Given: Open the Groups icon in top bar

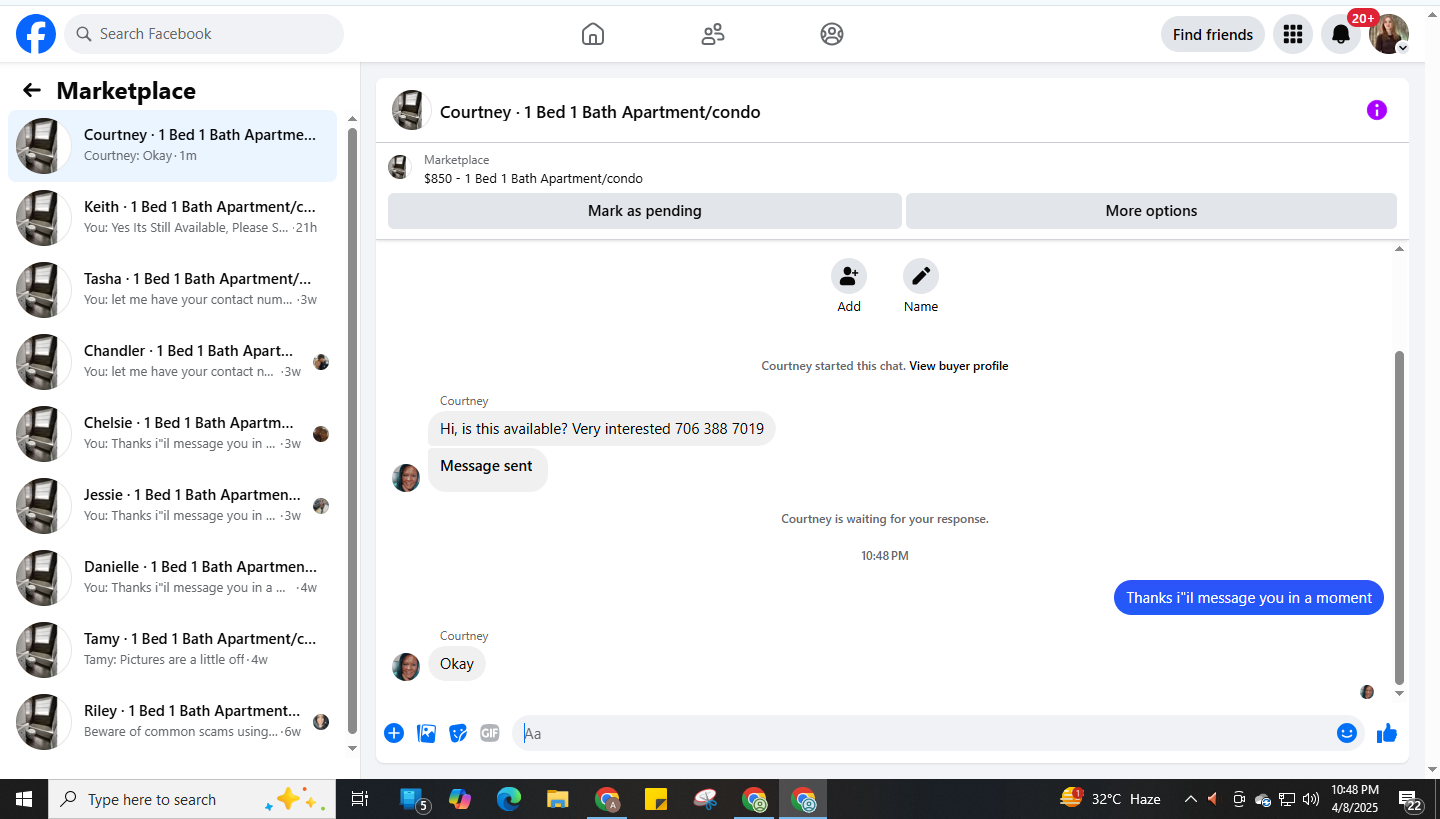Looking at the screenshot, I should (832, 34).
